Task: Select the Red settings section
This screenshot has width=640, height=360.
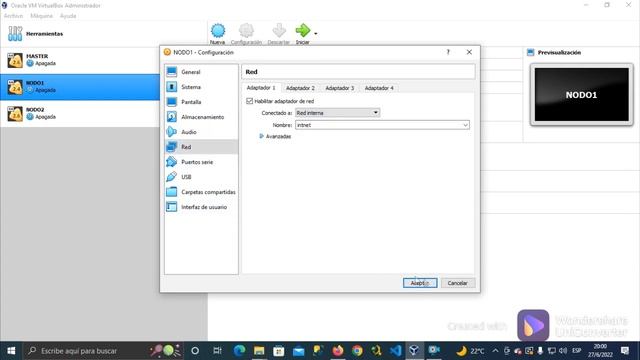Action: 201,147
